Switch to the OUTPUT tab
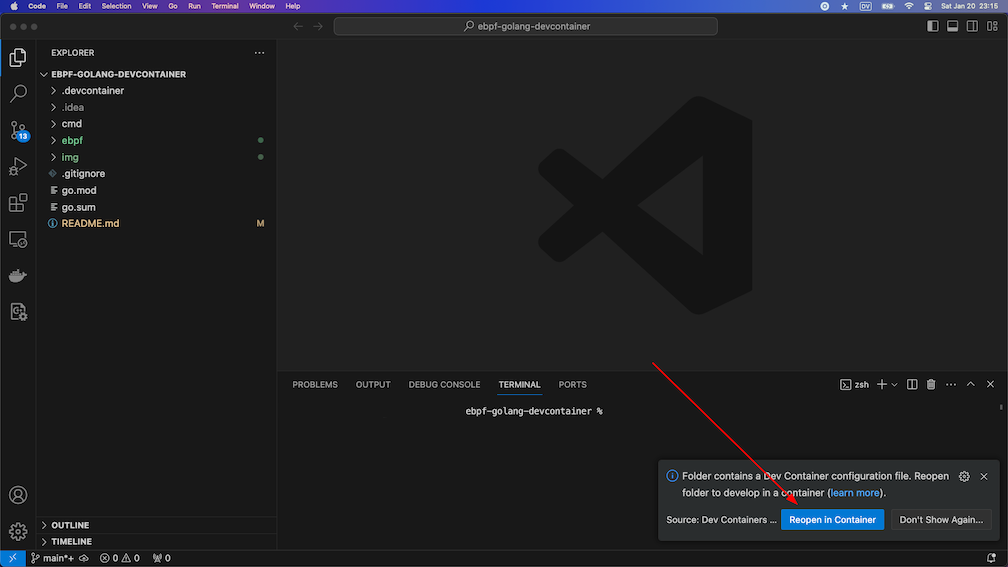Image resolution: width=1008 pixels, height=567 pixels. point(373,384)
